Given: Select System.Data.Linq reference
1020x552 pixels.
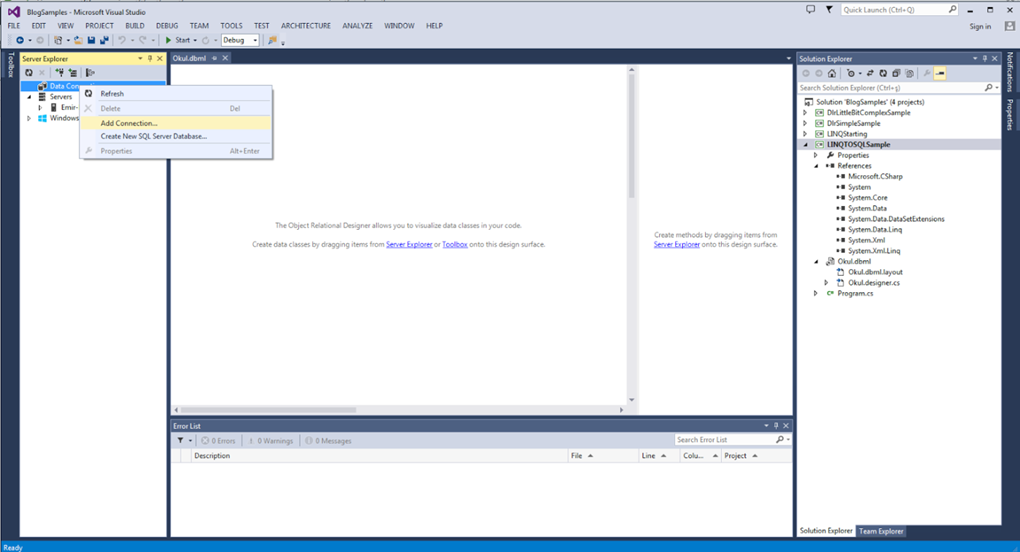Looking at the screenshot, I should point(875,230).
